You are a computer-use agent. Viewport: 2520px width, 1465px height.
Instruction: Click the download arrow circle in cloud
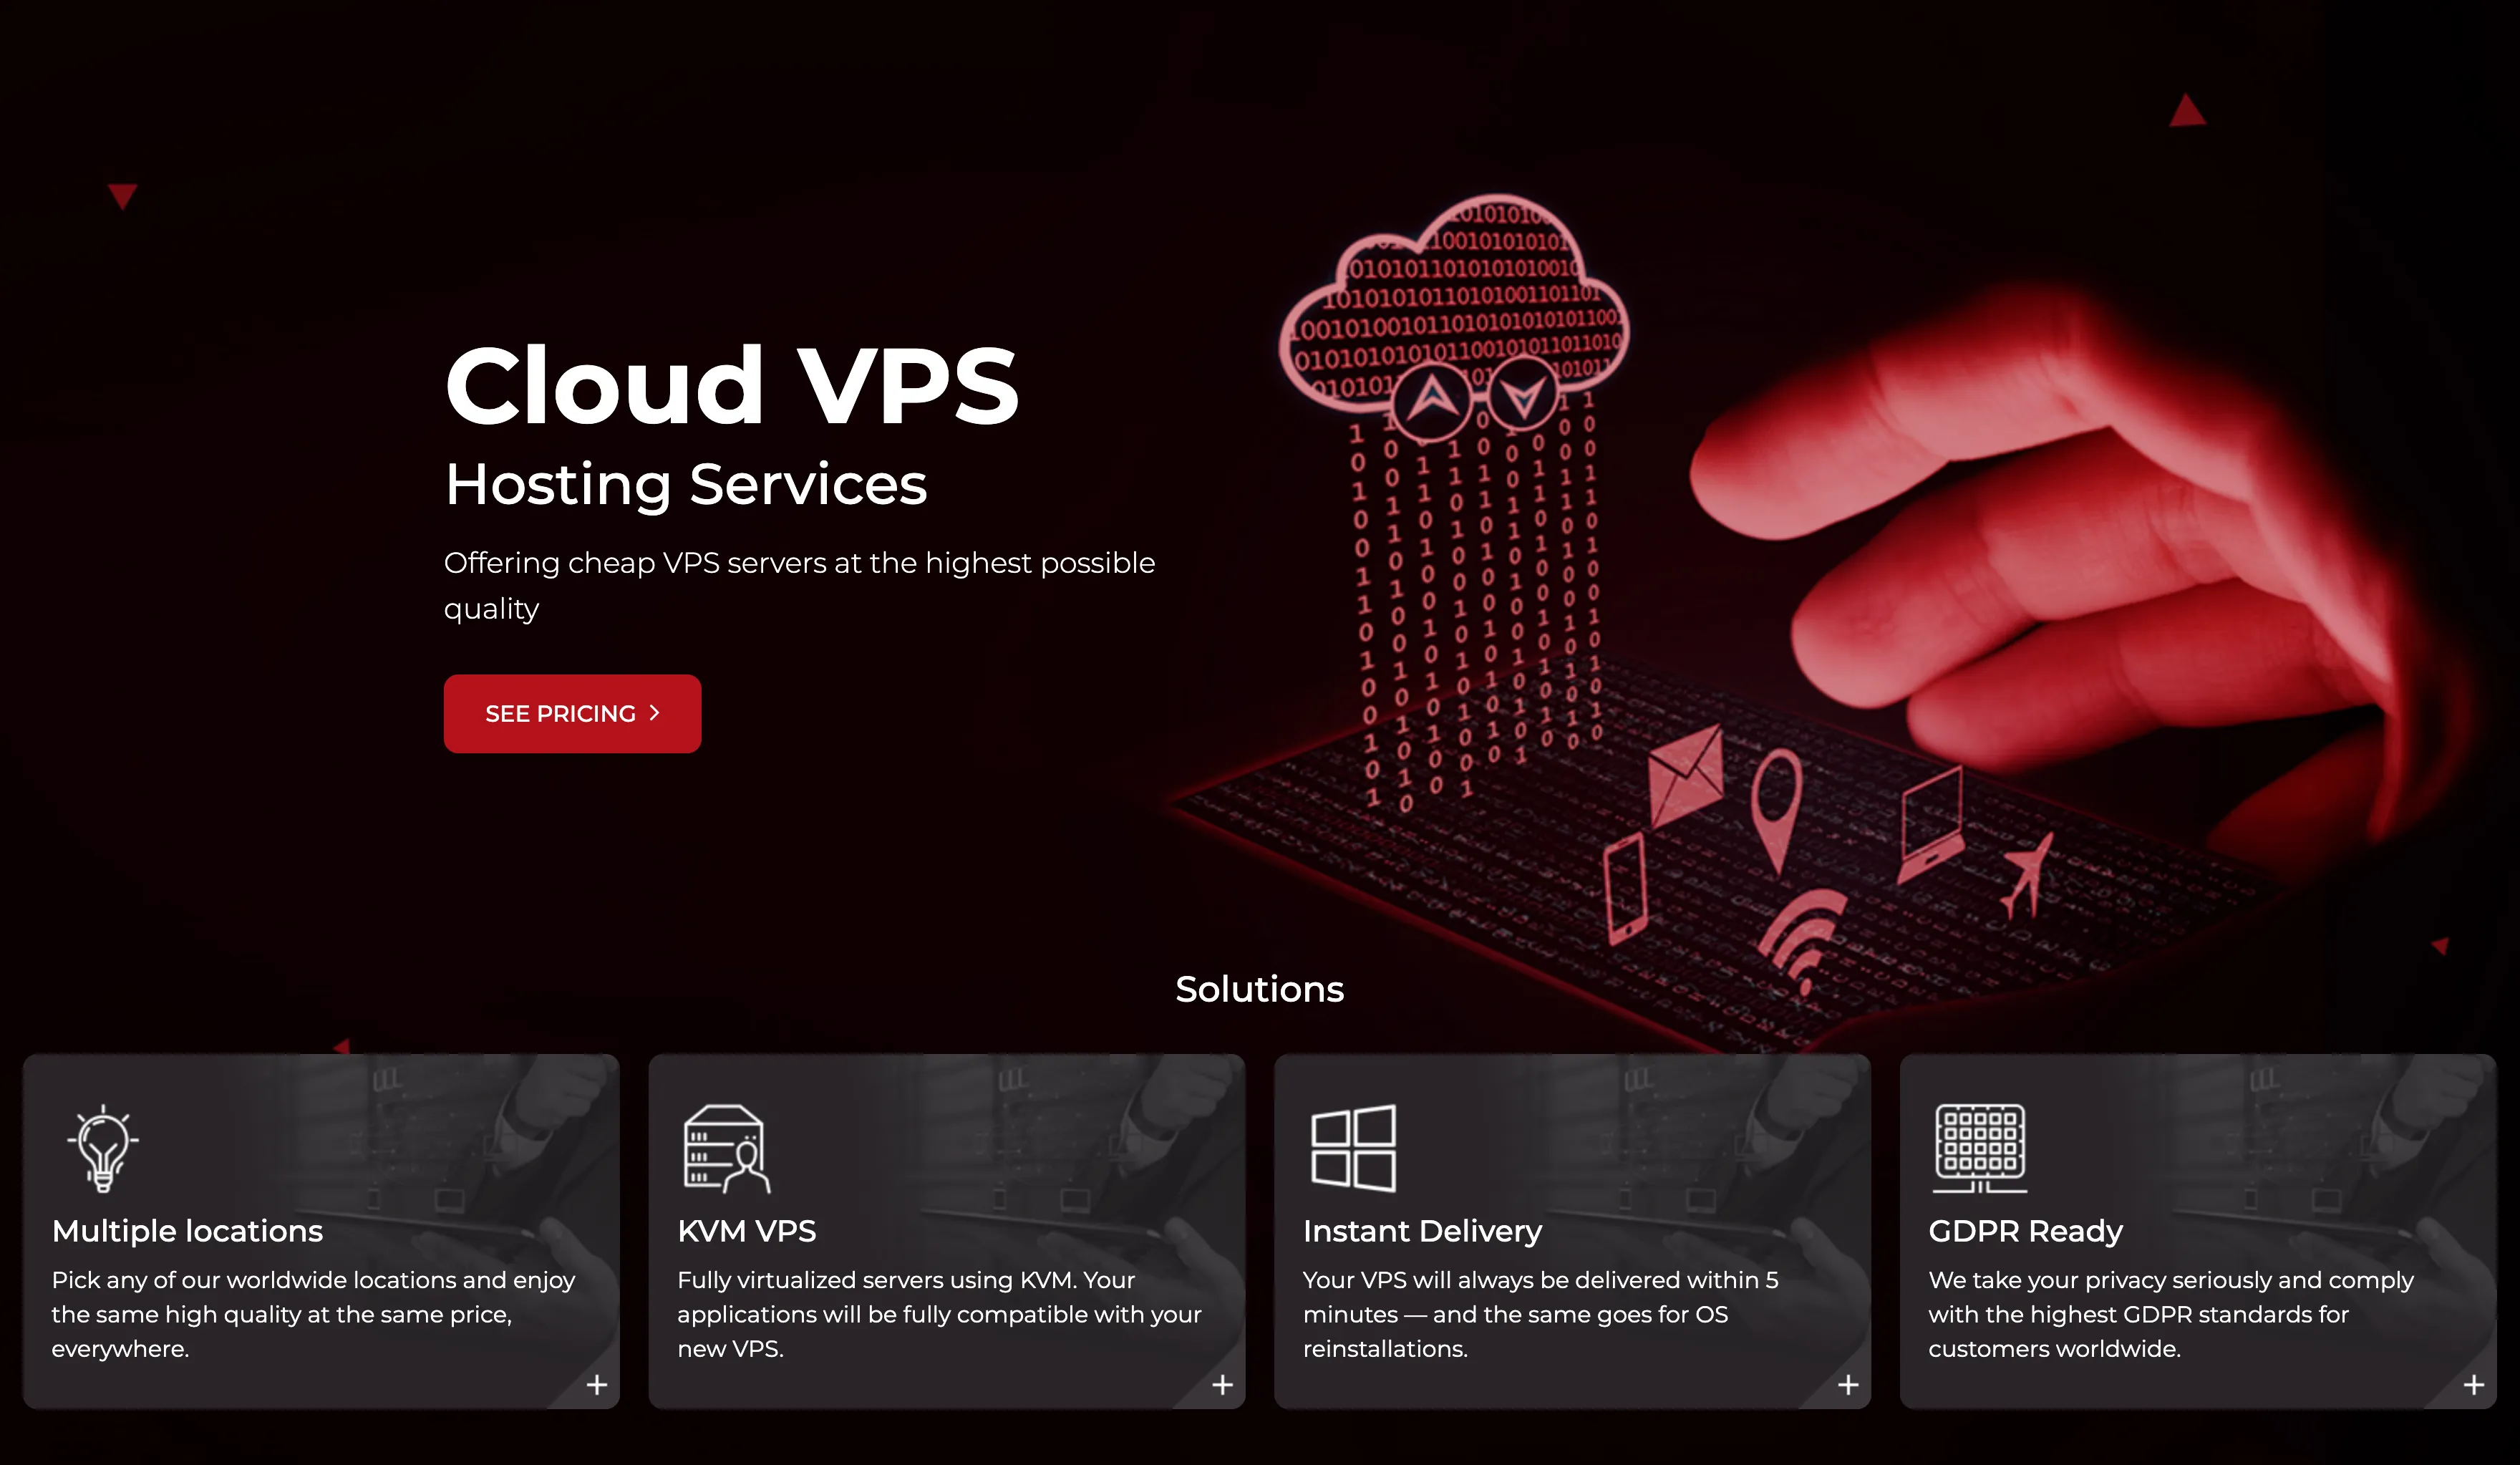pos(1522,397)
